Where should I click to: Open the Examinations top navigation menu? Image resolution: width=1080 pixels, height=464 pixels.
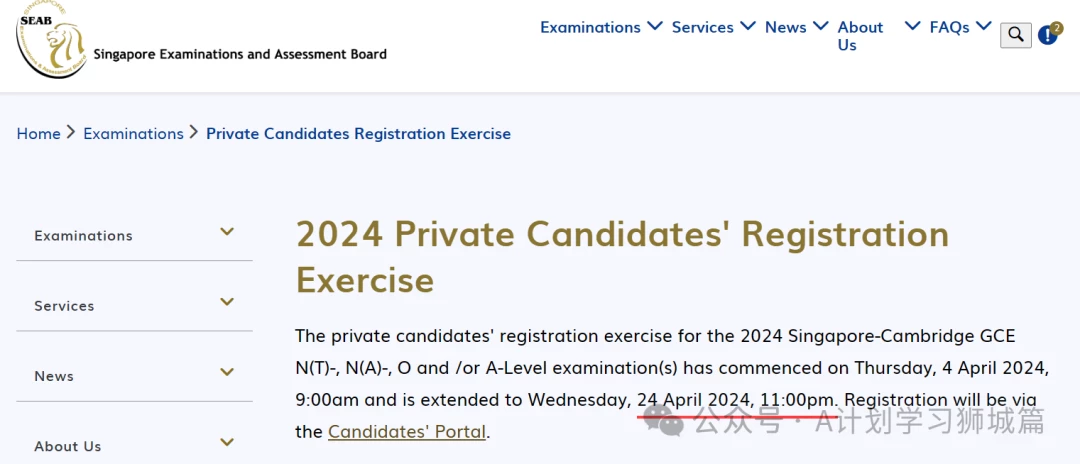(601, 27)
